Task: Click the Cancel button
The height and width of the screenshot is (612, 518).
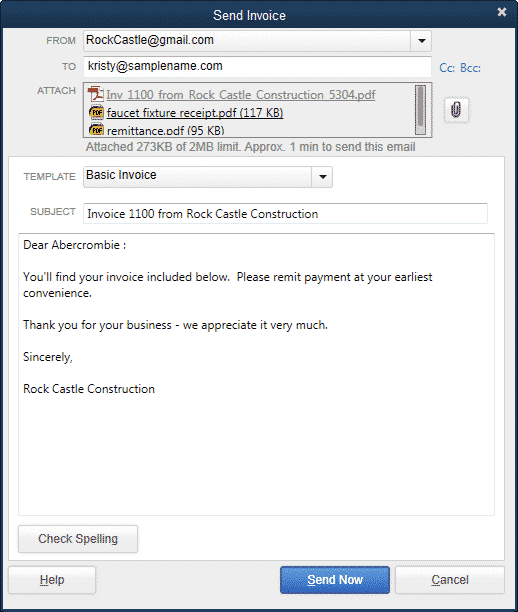Action: [450, 580]
